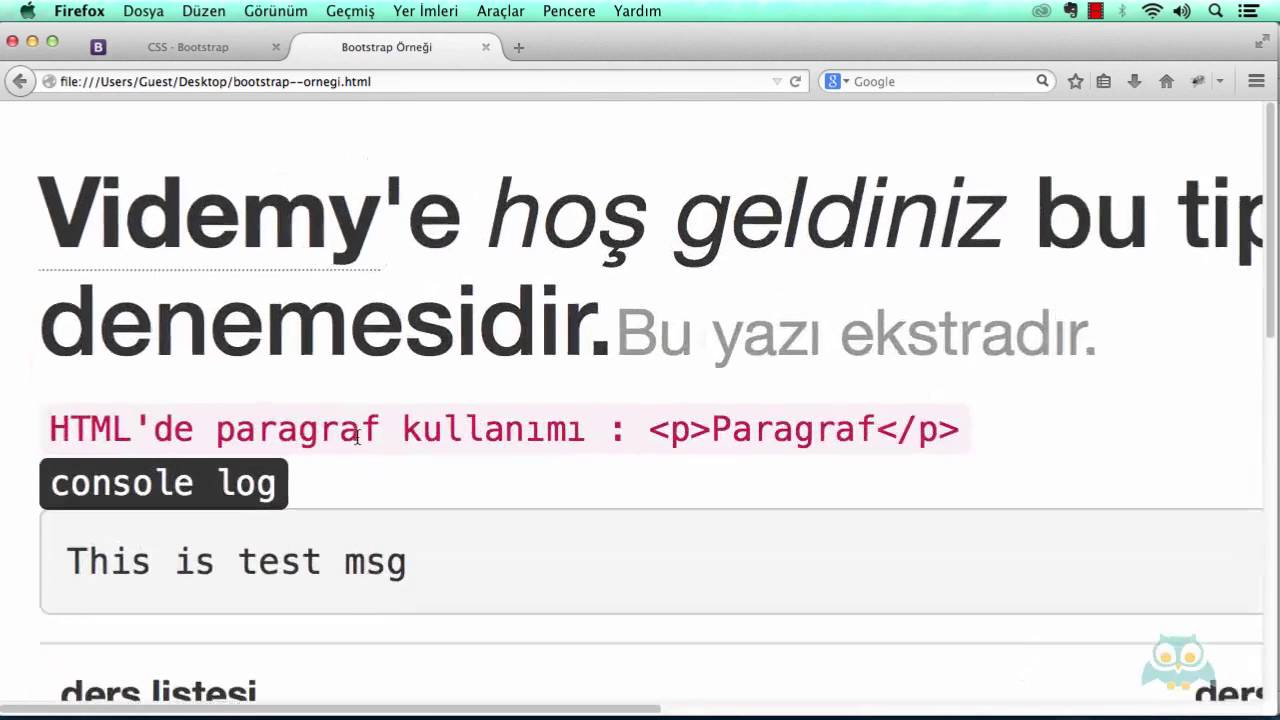Open the Yer İmleri menu
Screen dimensions: 1280x720
[425, 11]
